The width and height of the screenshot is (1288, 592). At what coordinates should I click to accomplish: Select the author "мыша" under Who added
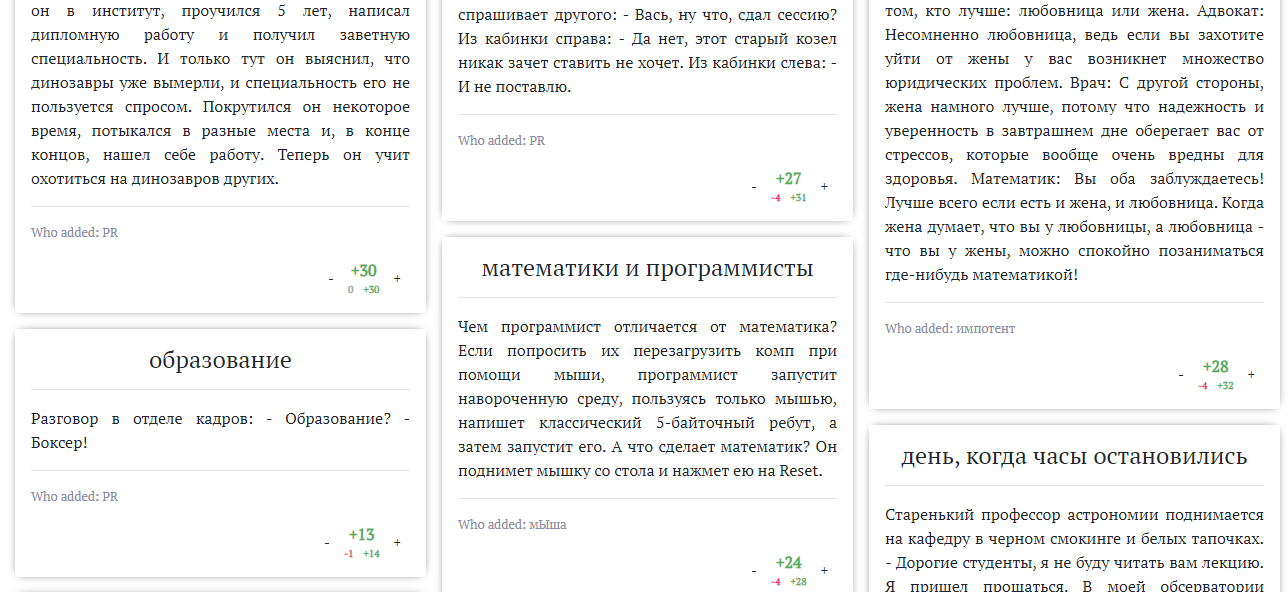tap(547, 525)
